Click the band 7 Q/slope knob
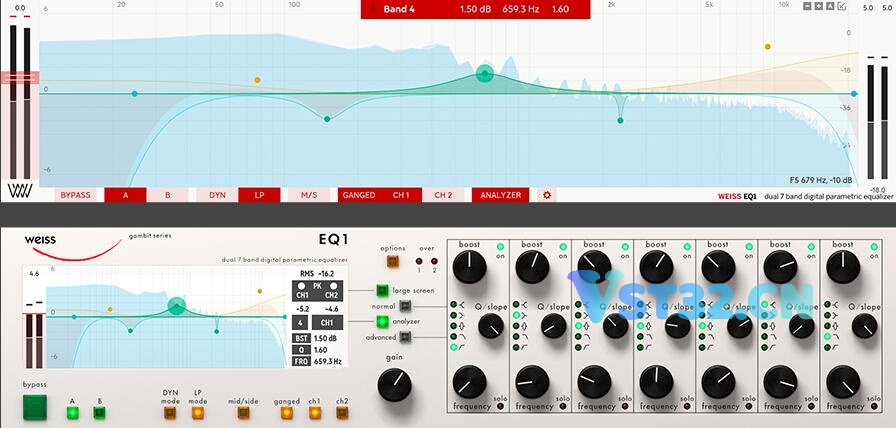The image size is (896, 428). pyautogui.click(x=864, y=326)
